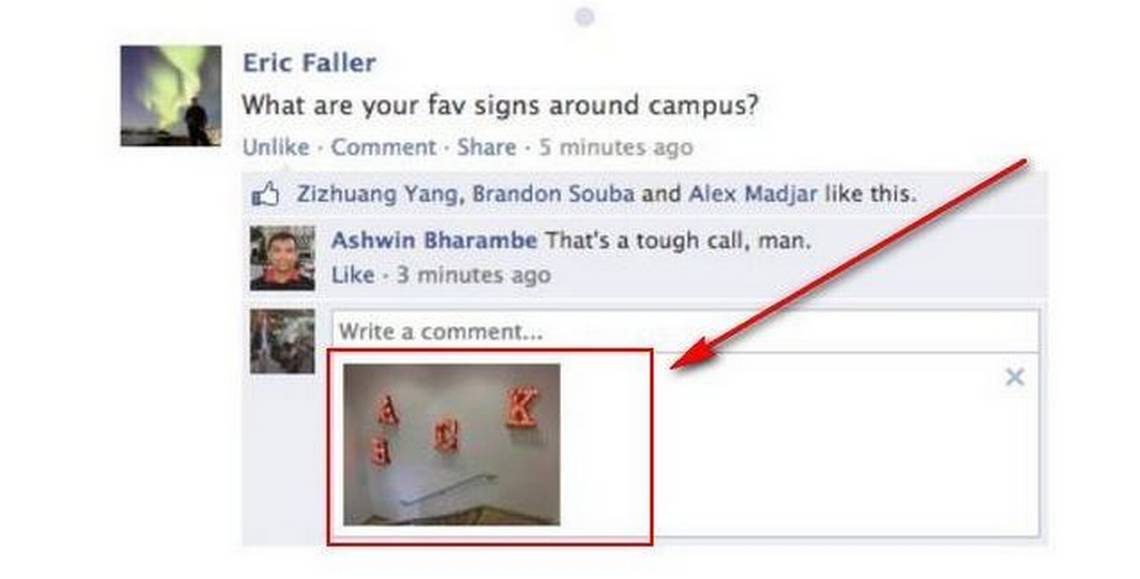Open Alex Madjar's profile
Viewport: 1140px width, 579px height.
coord(752,194)
